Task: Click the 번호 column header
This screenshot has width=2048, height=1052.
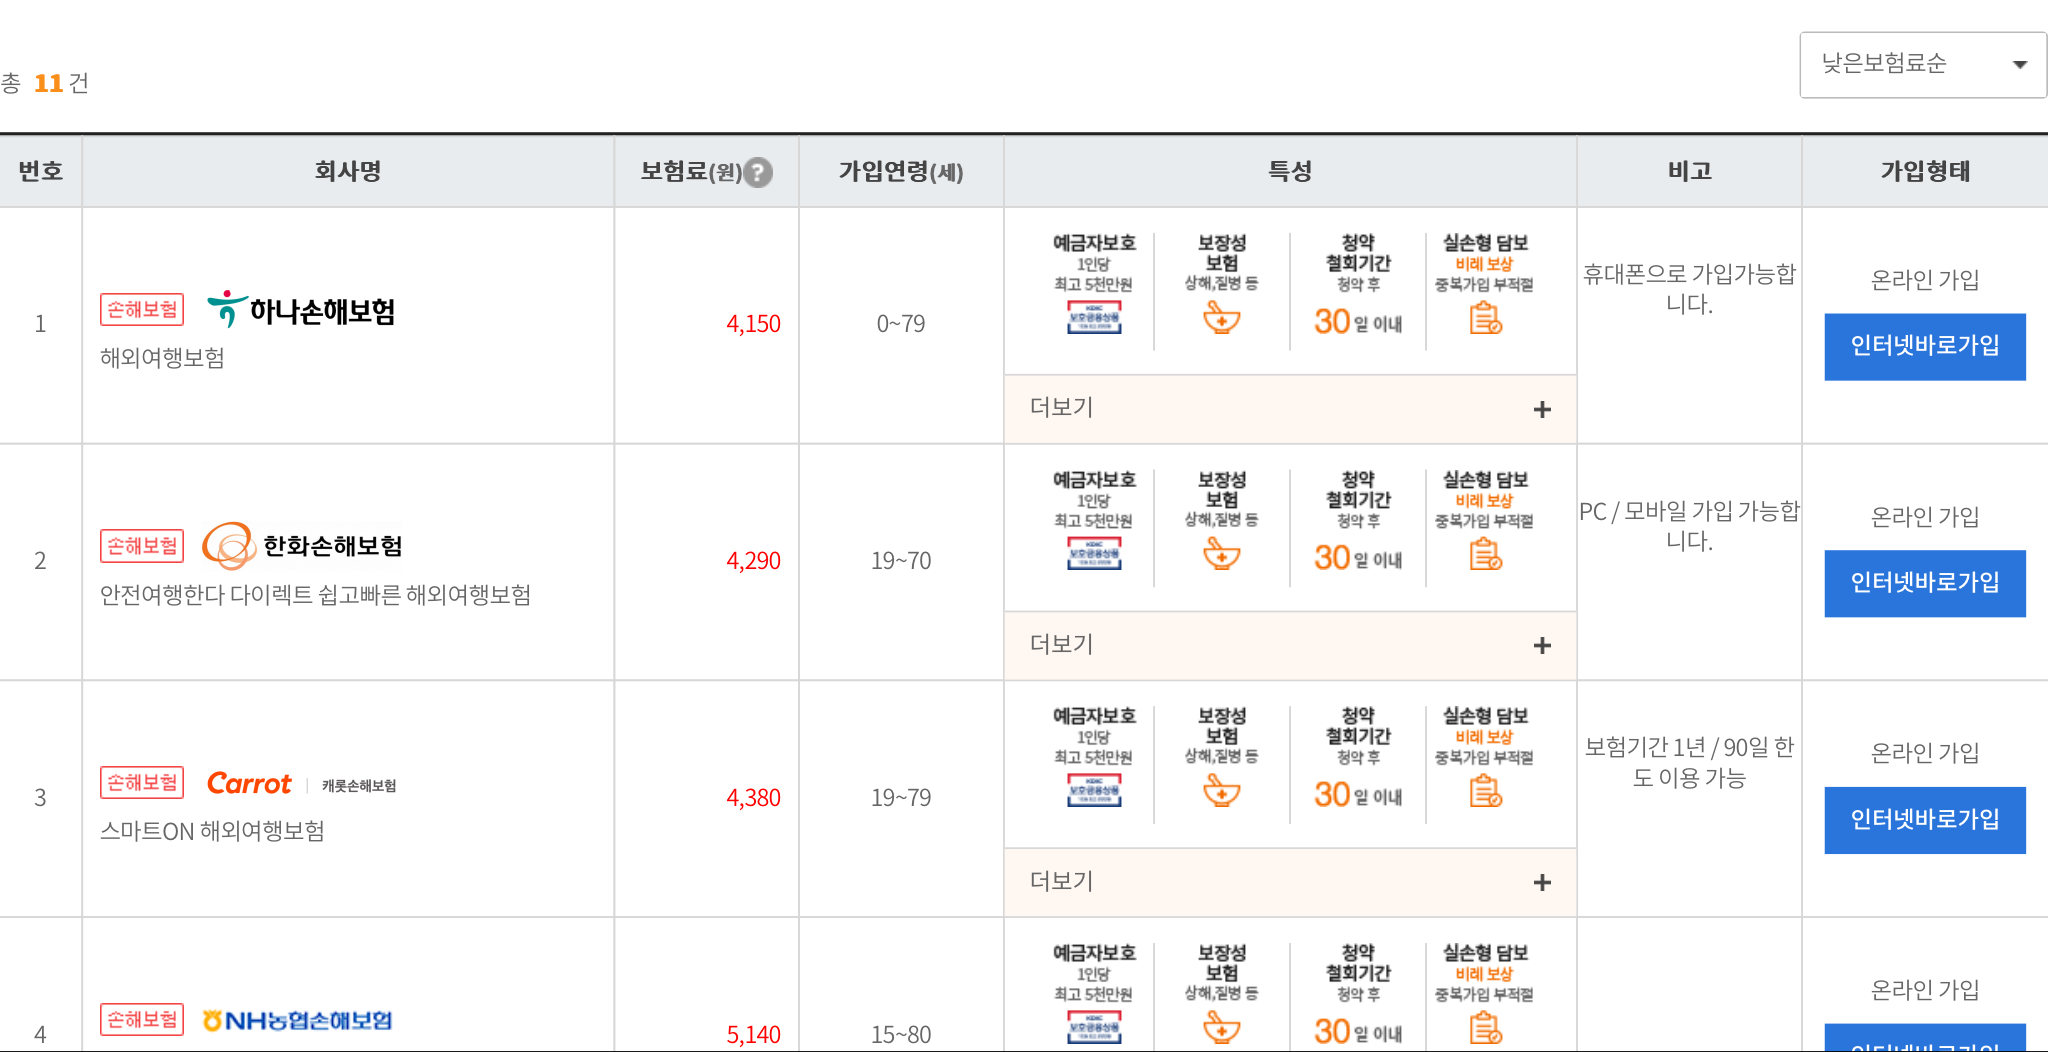Action: [x=41, y=172]
